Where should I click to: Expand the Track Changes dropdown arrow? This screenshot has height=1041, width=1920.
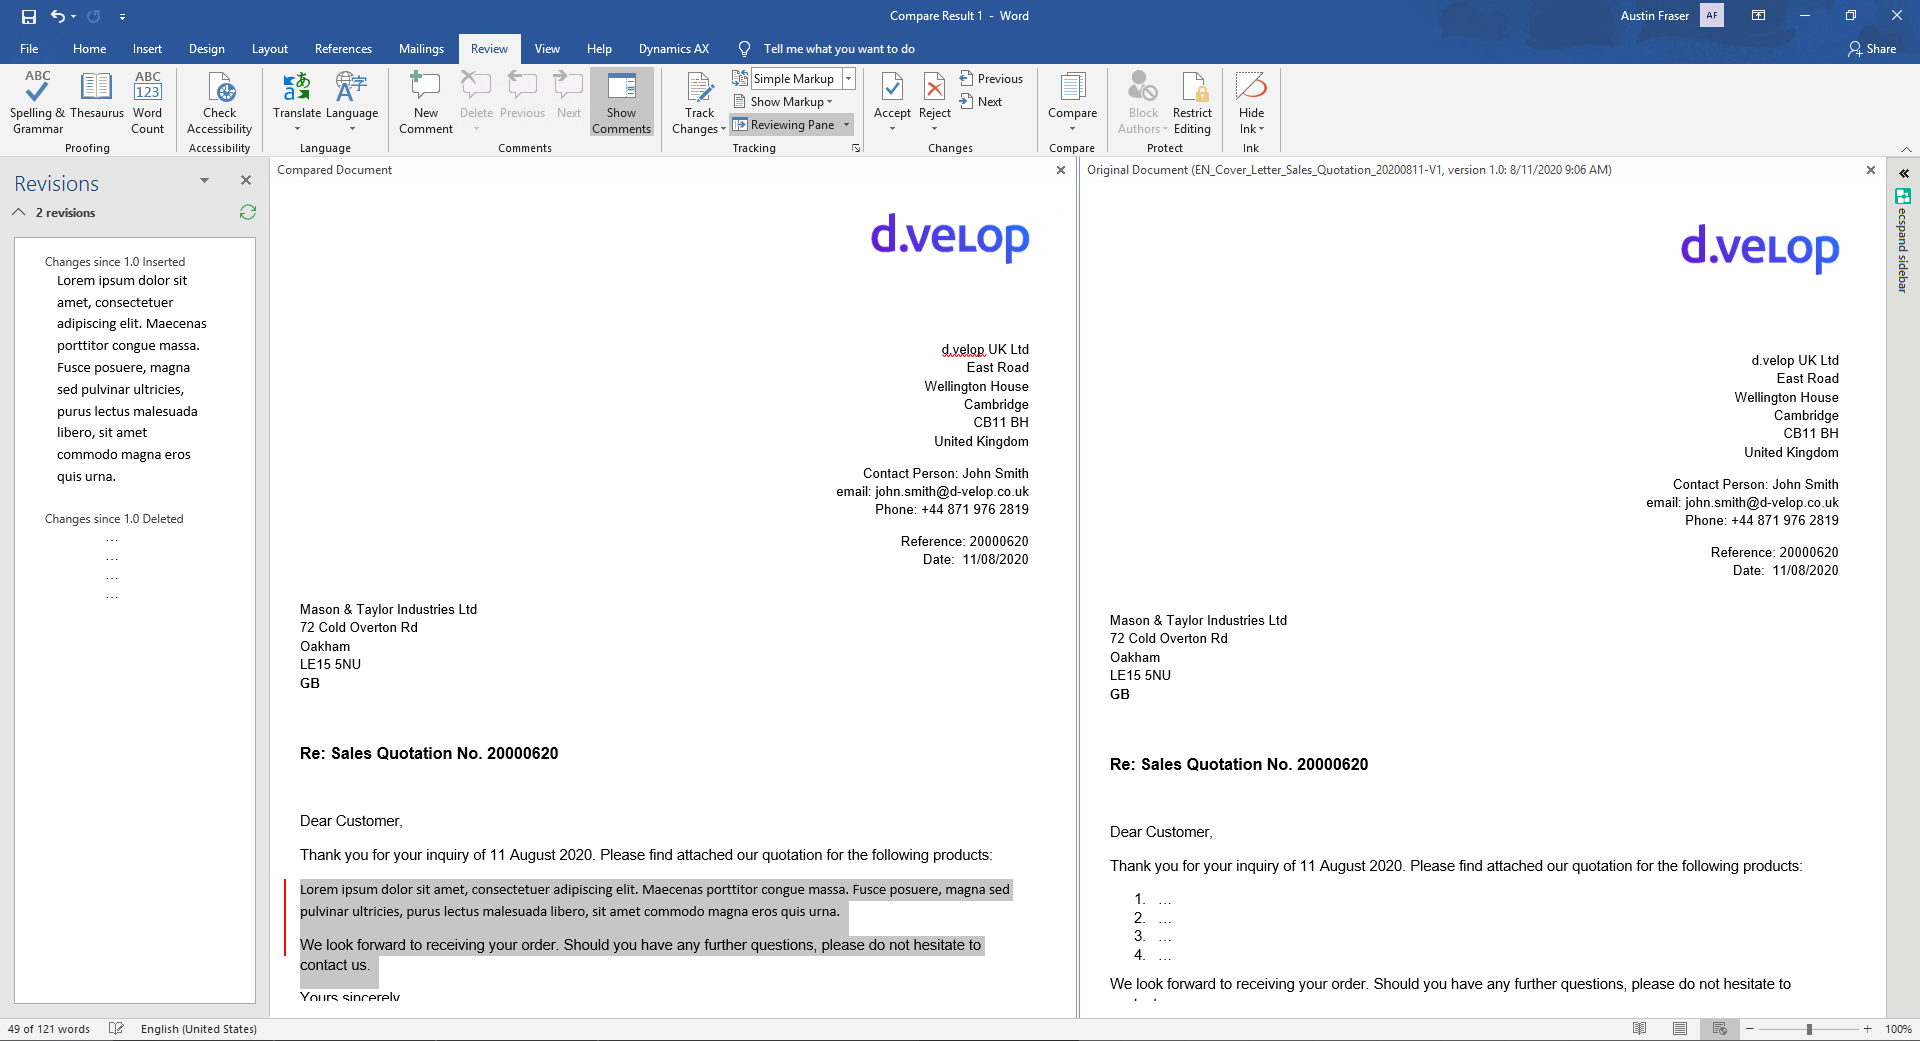pyautogui.click(x=722, y=129)
